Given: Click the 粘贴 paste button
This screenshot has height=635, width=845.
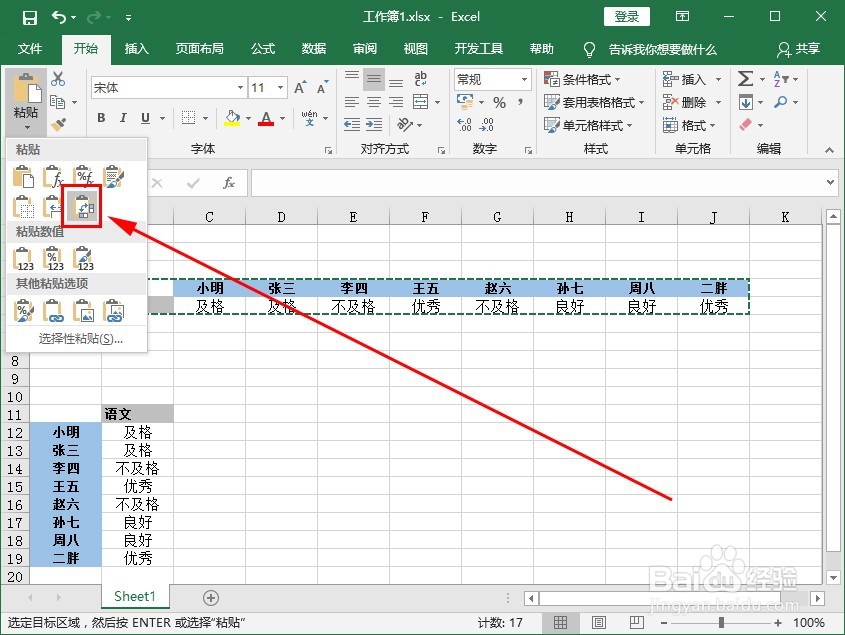Looking at the screenshot, I should (x=25, y=101).
